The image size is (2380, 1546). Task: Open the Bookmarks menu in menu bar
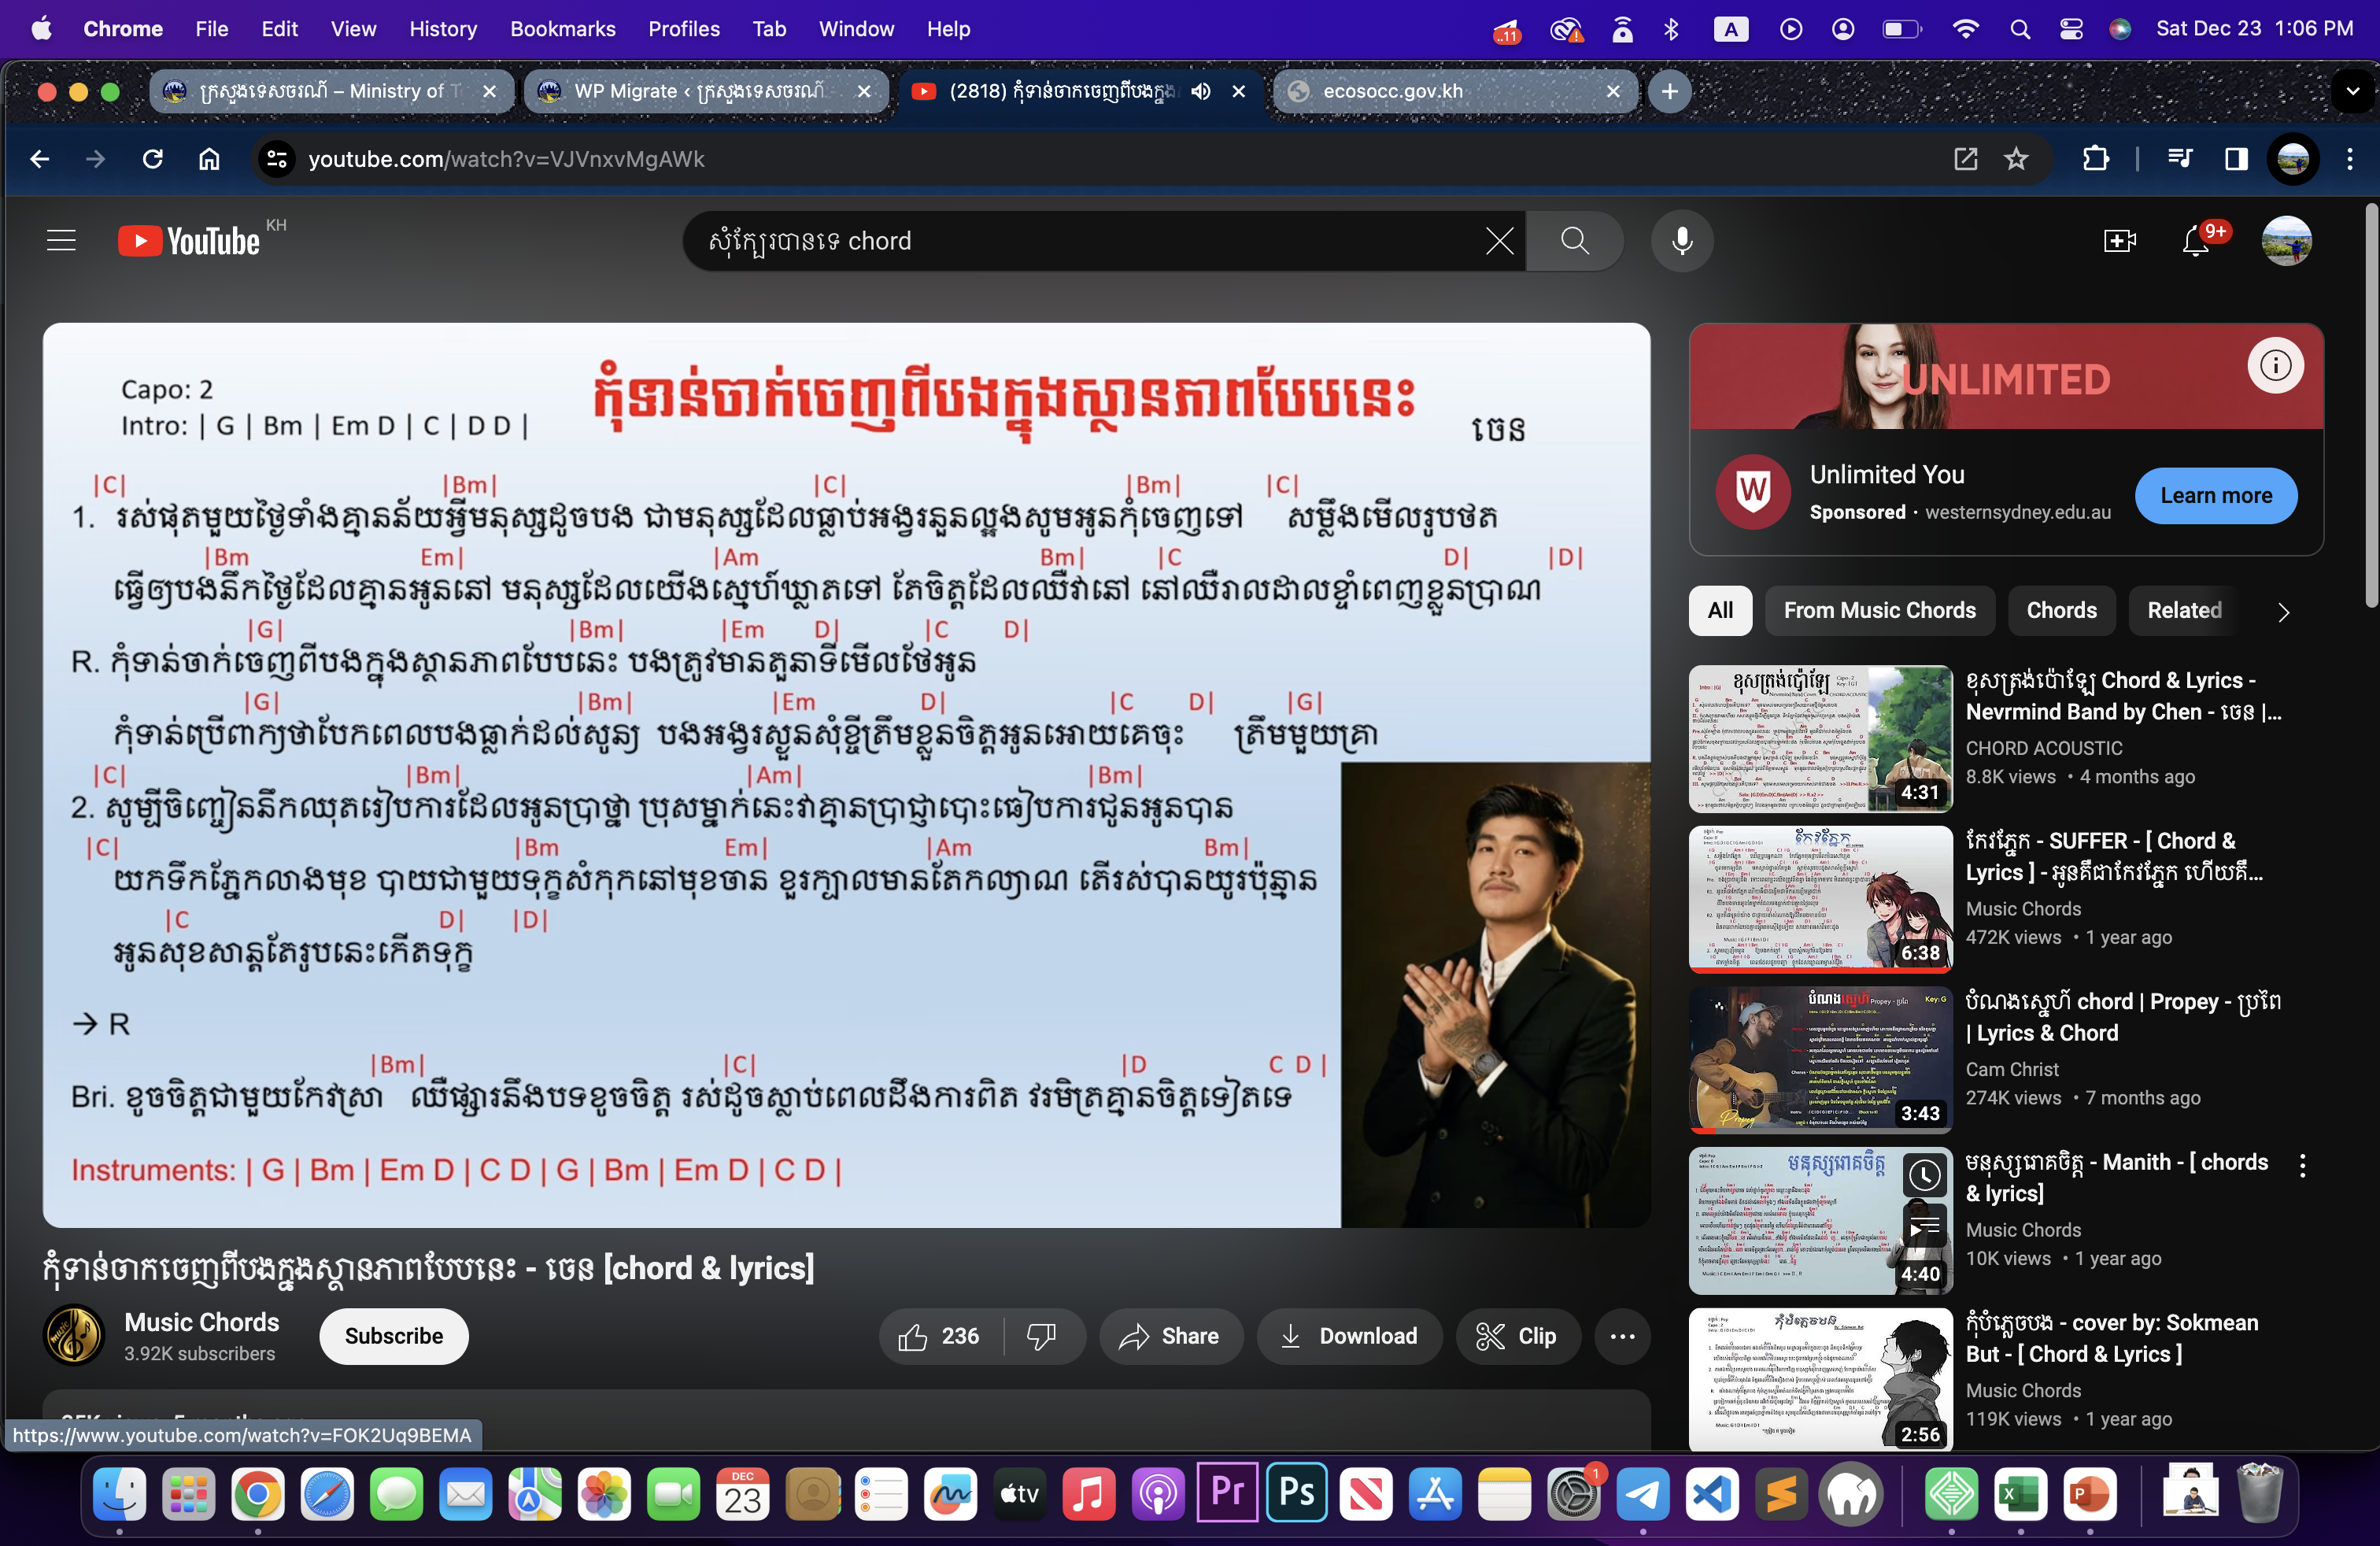pyautogui.click(x=562, y=29)
